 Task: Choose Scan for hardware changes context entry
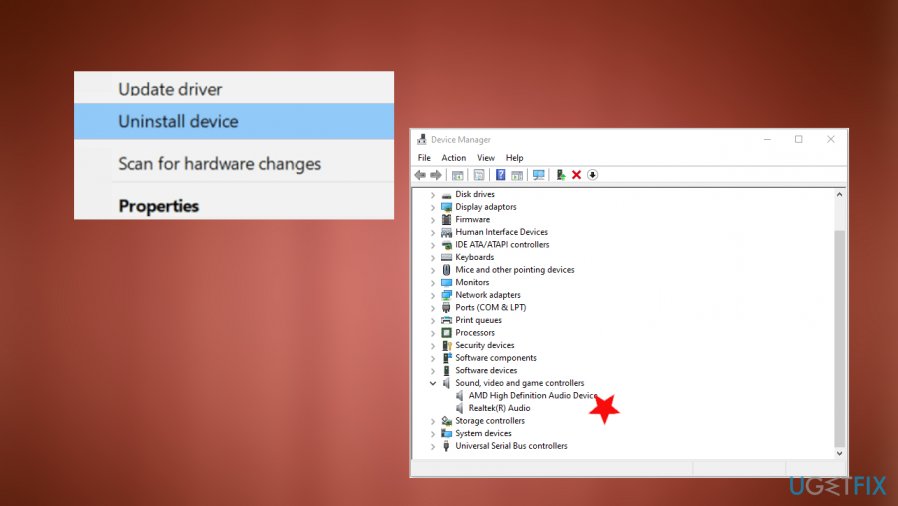(234, 164)
